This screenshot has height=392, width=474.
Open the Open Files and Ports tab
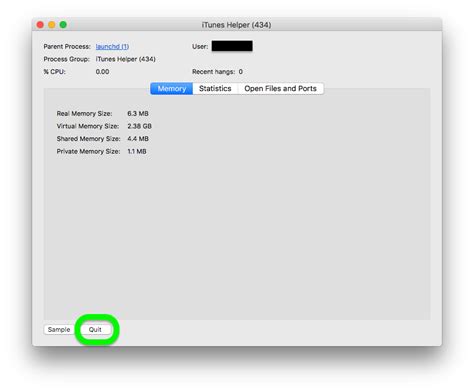pyautogui.click(x=280, y=89)
